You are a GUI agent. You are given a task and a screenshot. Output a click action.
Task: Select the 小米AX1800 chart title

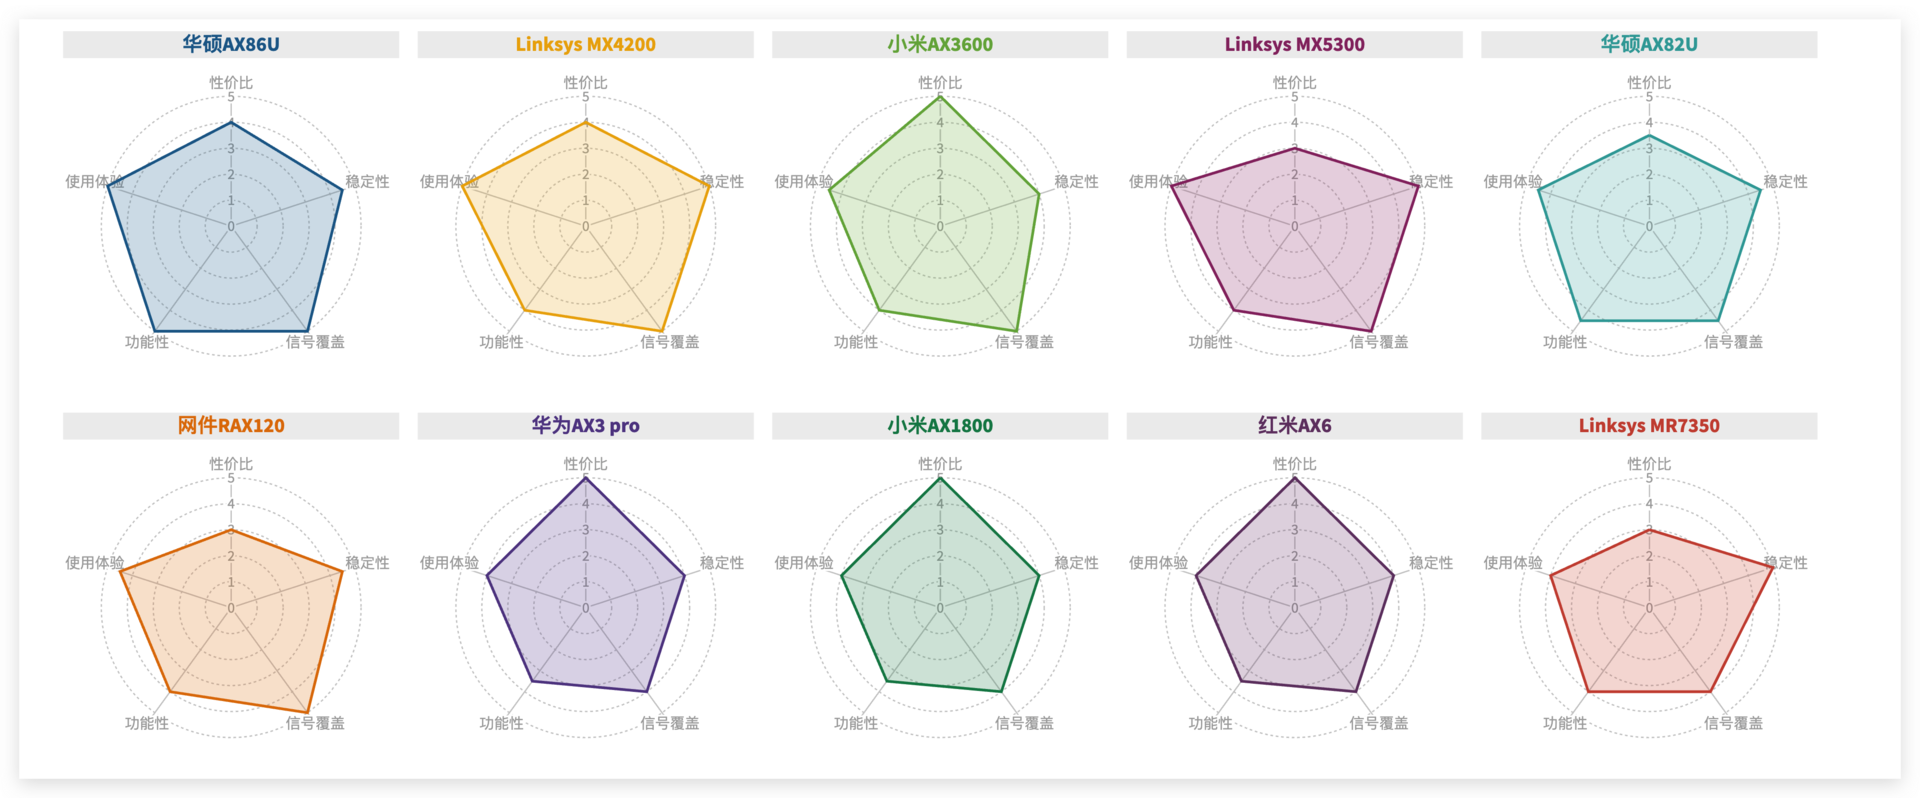click(x=940, y=425)
